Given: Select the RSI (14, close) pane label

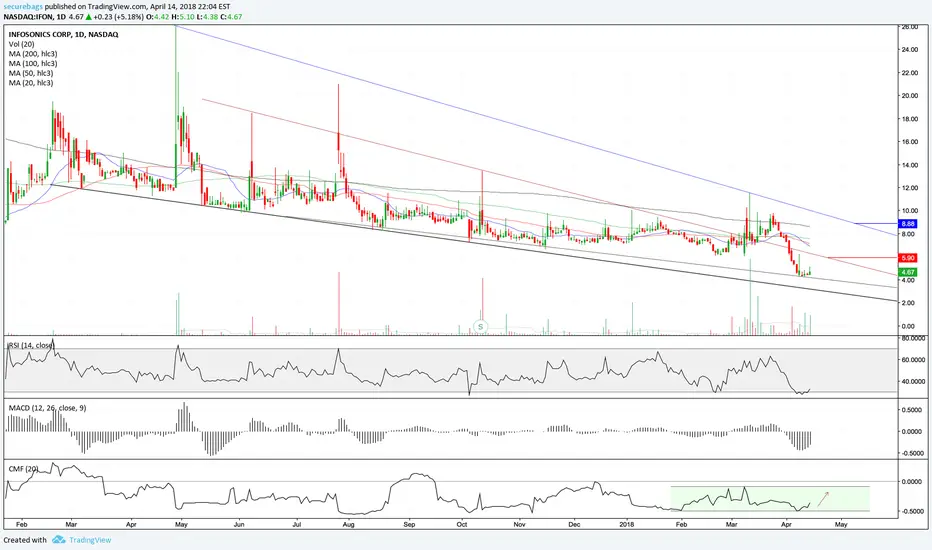Looking at the screenshot, I should point(32,345).
